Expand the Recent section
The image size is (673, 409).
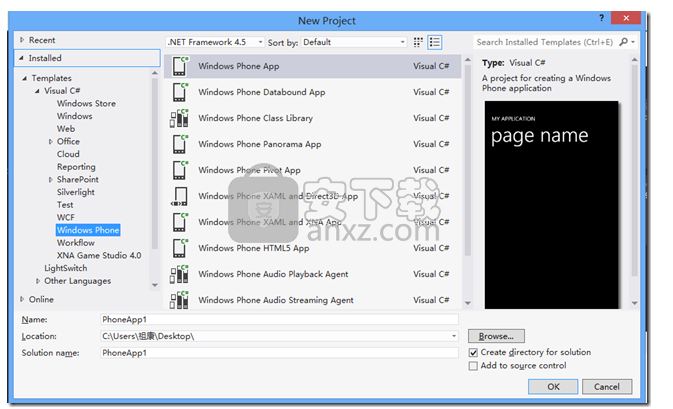(x=22, y=40)
